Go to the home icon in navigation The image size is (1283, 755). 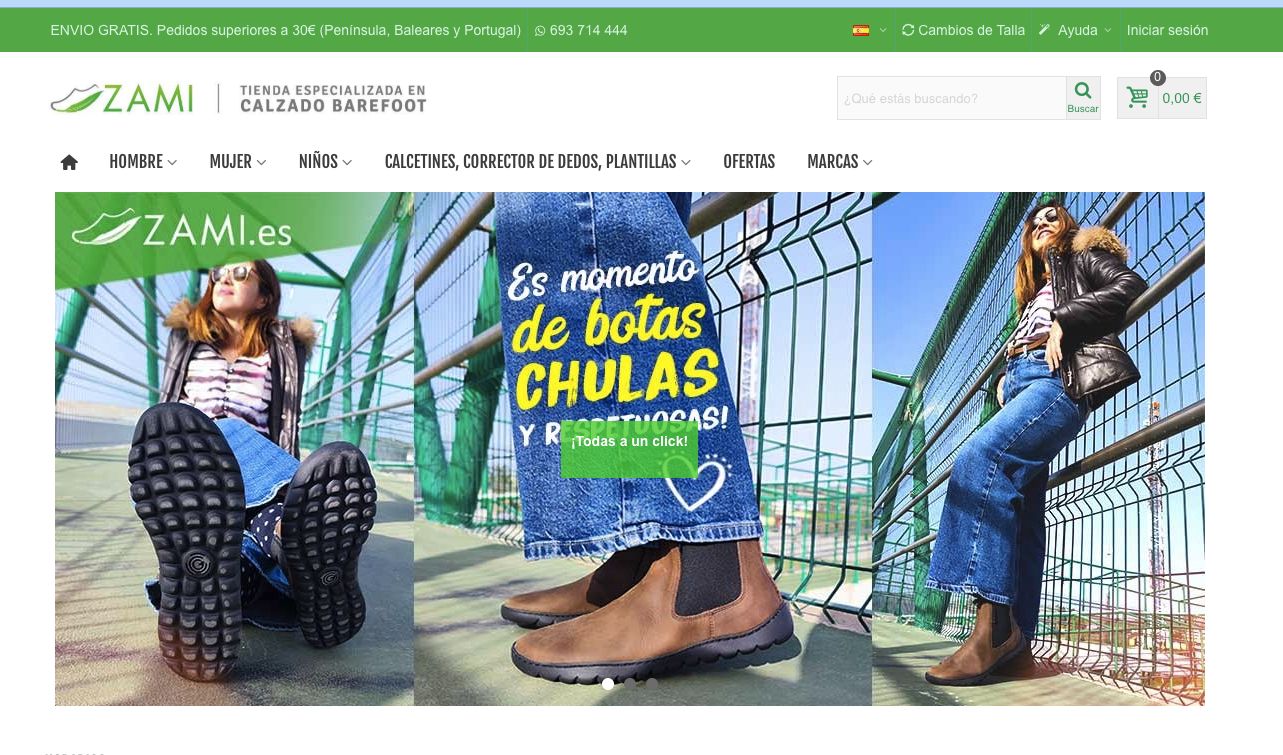69,162
